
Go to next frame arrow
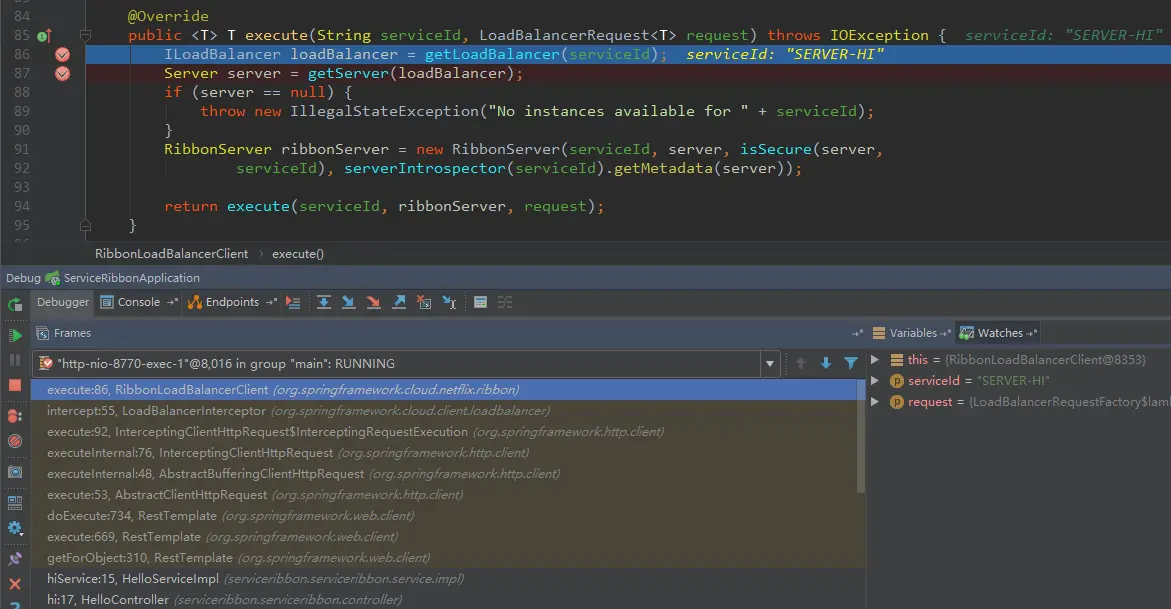coord(826,364)
